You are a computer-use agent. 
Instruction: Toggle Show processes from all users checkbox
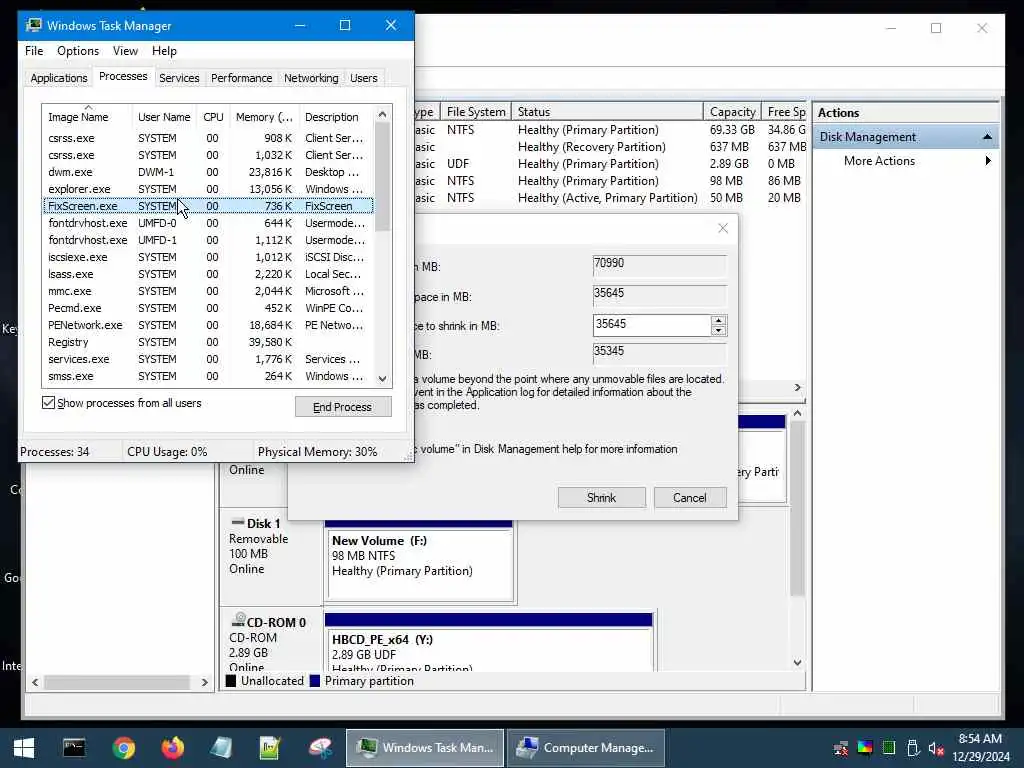point(48,402)
